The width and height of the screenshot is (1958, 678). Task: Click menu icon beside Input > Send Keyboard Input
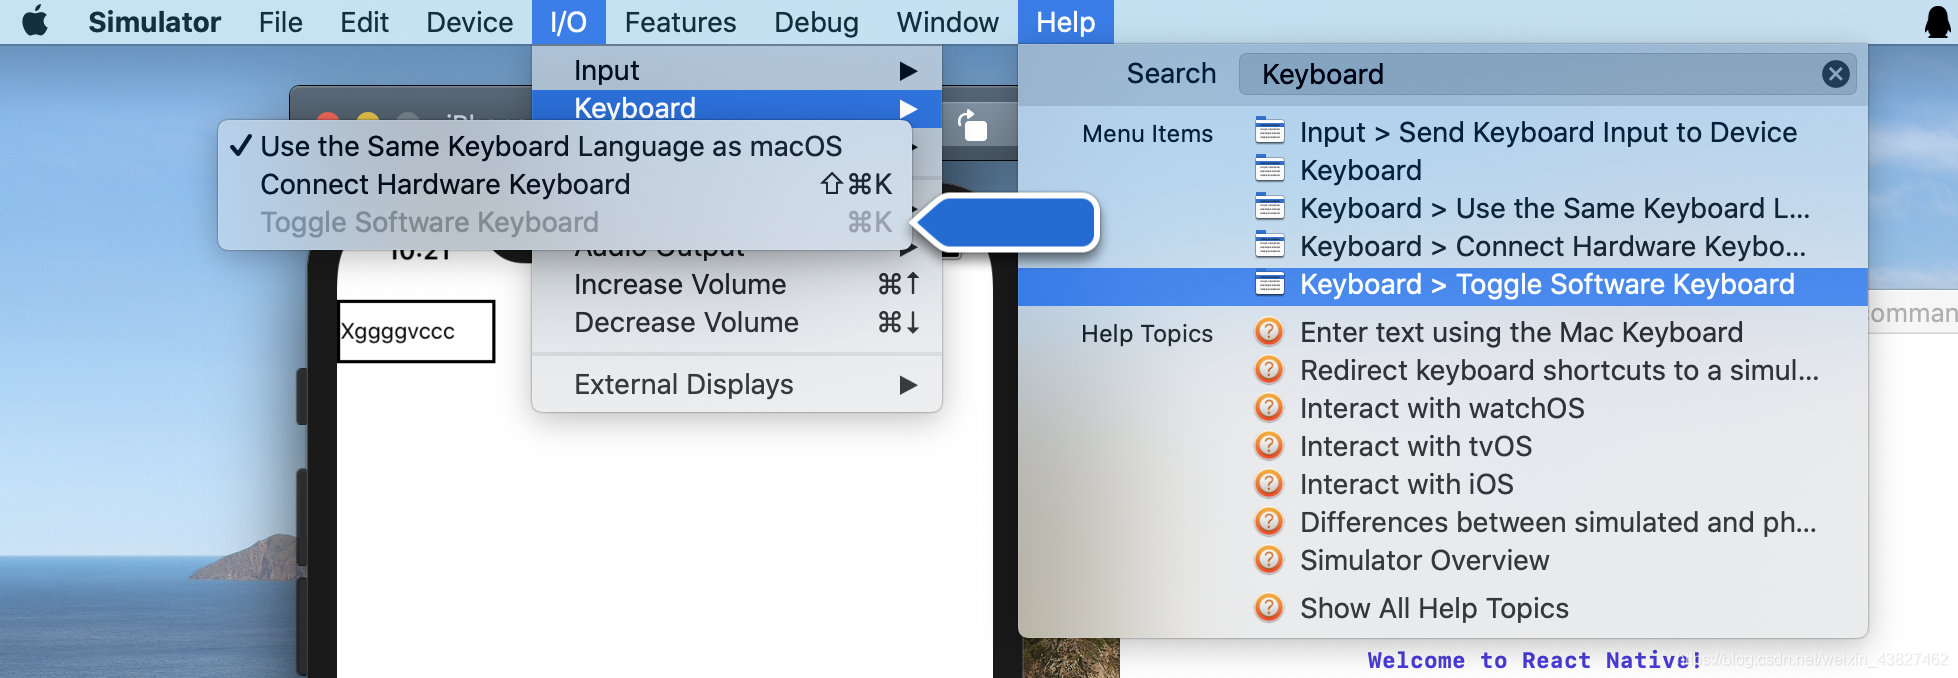(x=1269, y=132)
